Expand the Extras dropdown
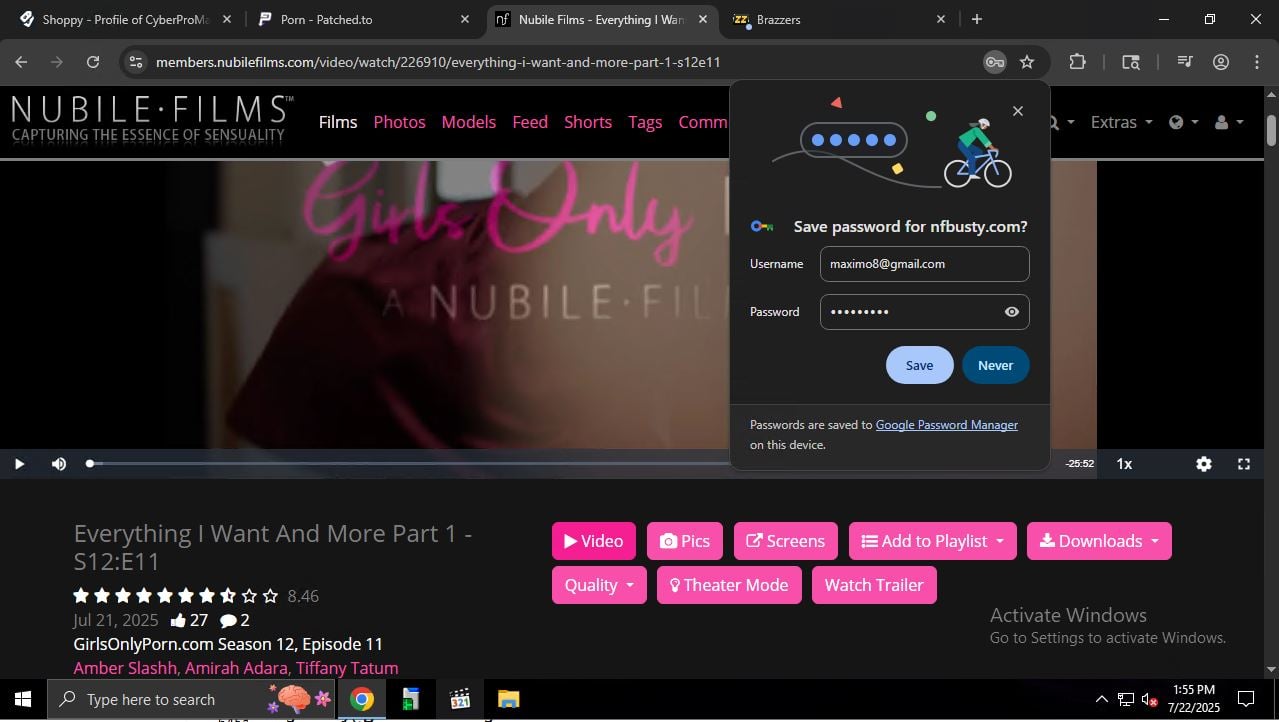Screen dimensions: 1279x722 (x=1121, y=122)
